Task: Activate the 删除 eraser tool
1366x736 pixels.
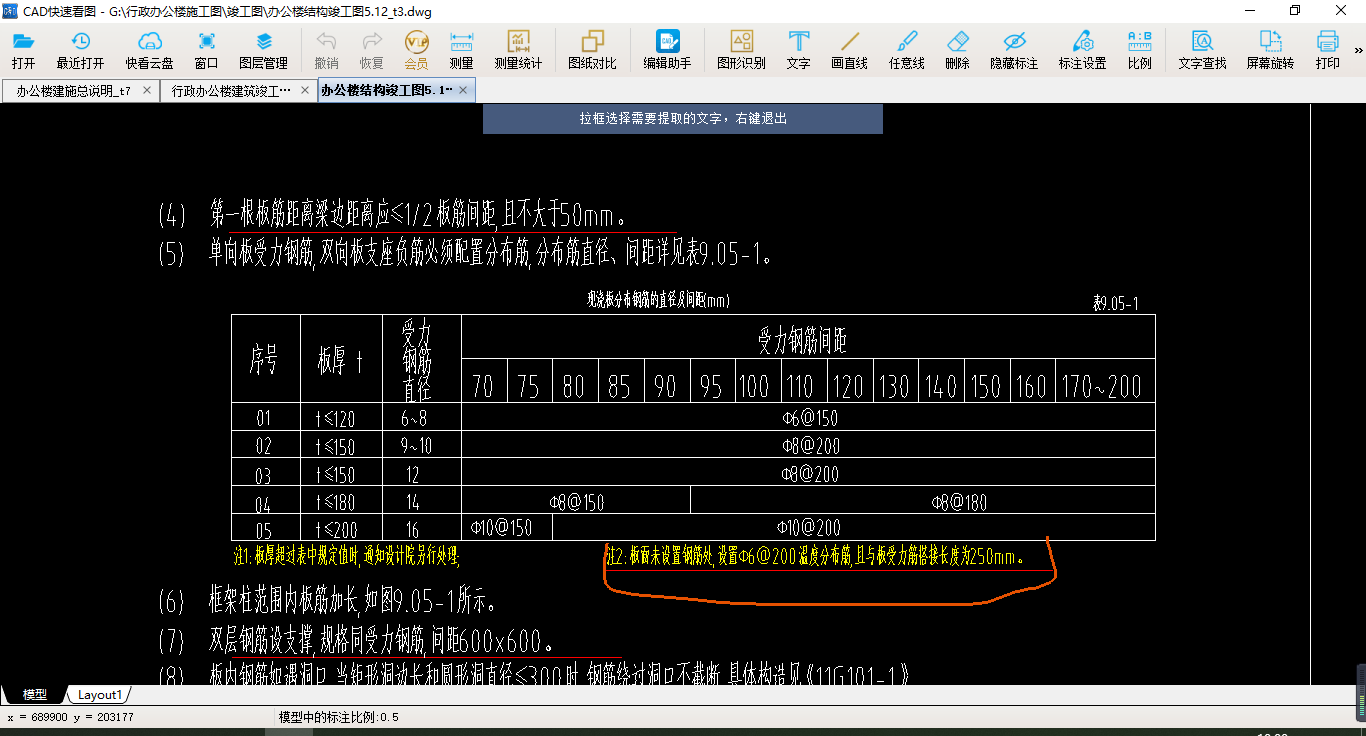Action: [957, 50]
